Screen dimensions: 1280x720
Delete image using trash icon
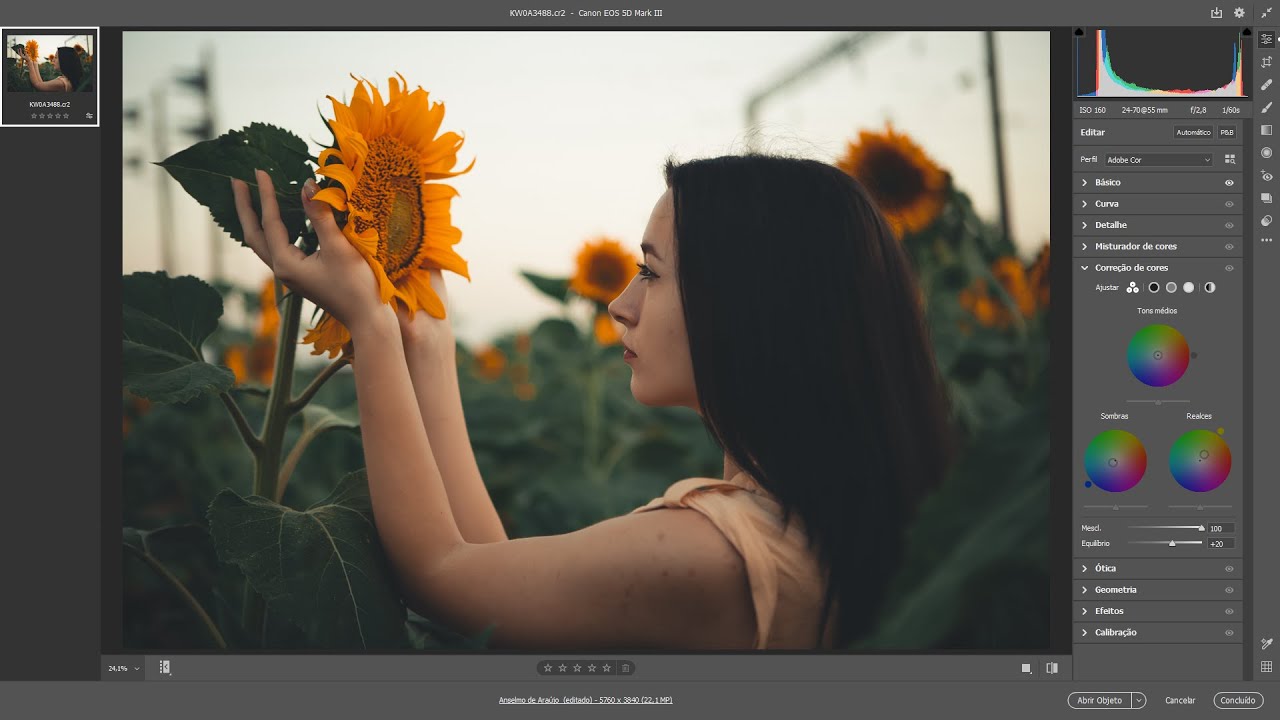(625, 668)
